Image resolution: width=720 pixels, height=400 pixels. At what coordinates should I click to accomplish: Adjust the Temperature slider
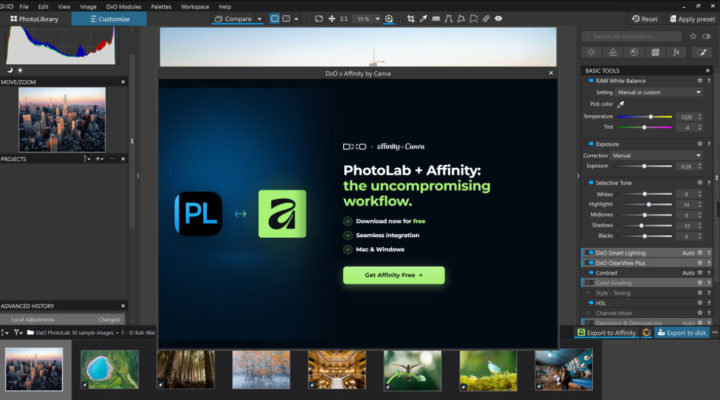coord(645,117)
